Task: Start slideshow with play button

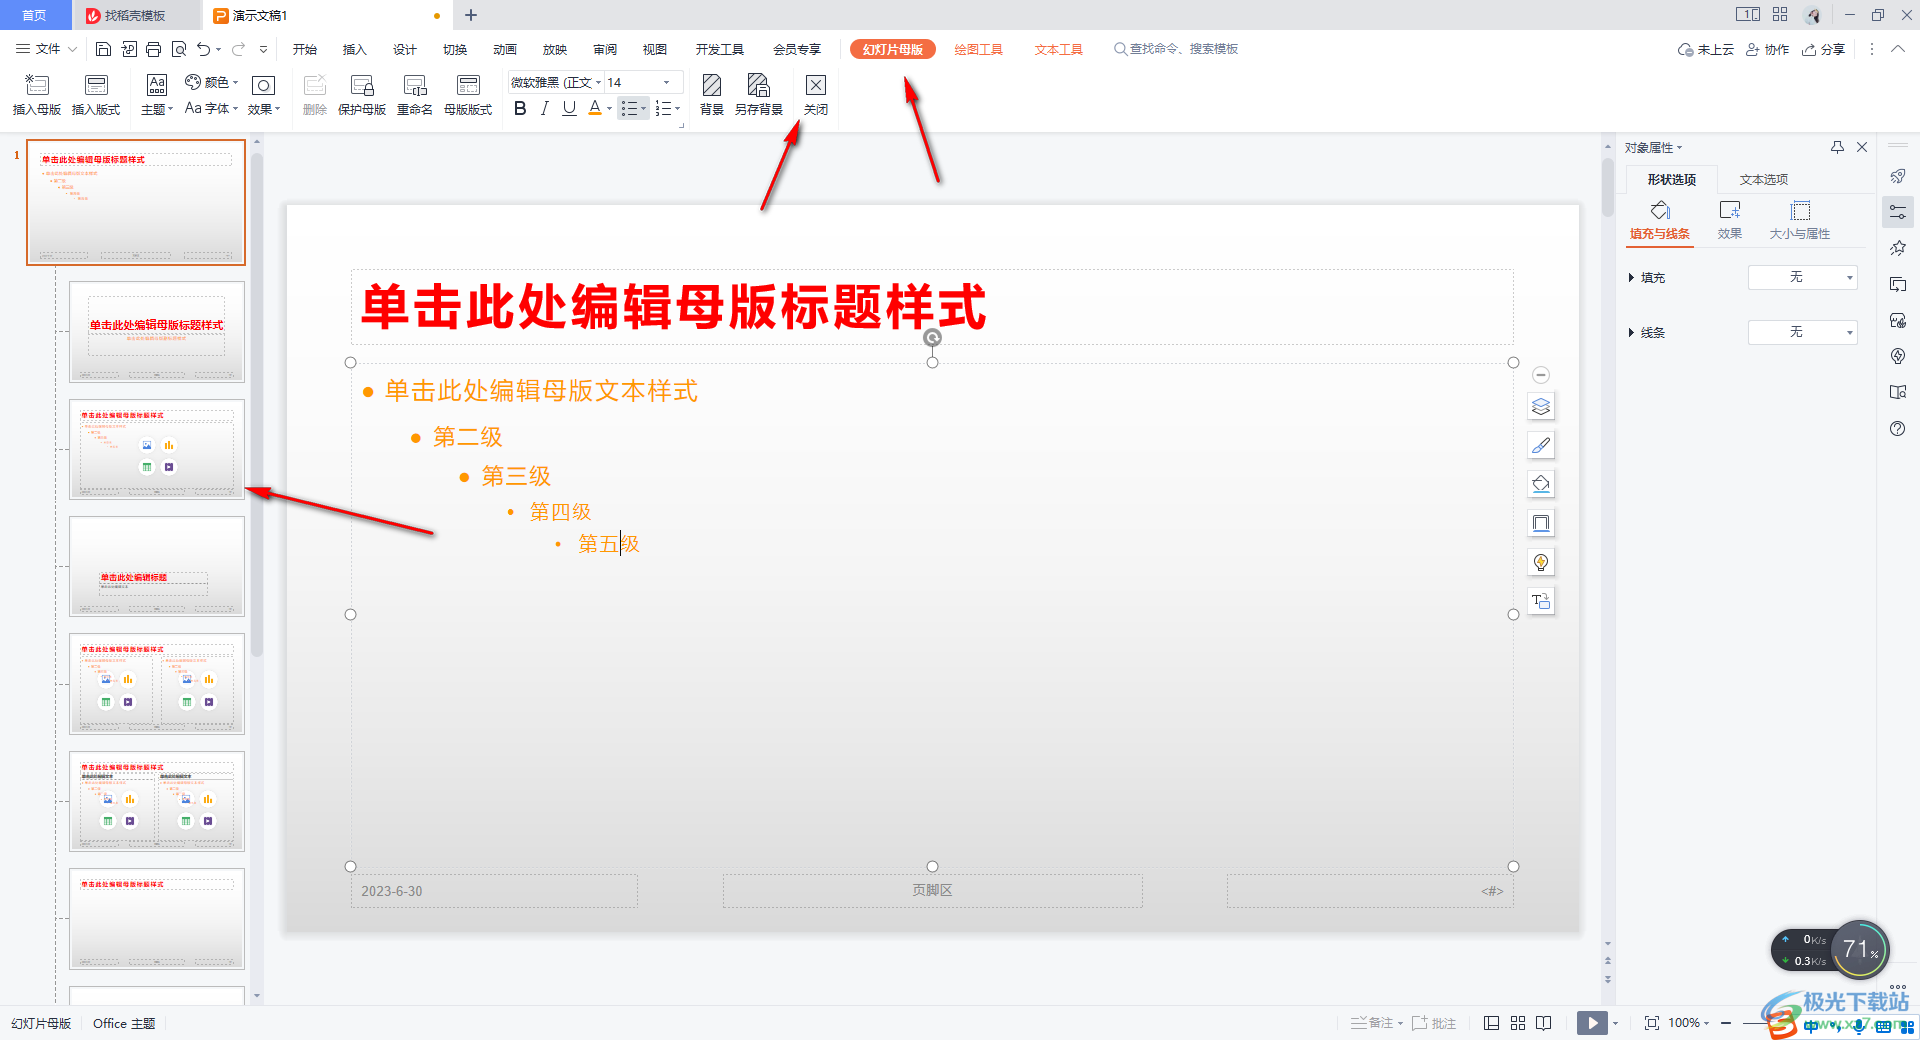Action: [x=1592, y=1023]
